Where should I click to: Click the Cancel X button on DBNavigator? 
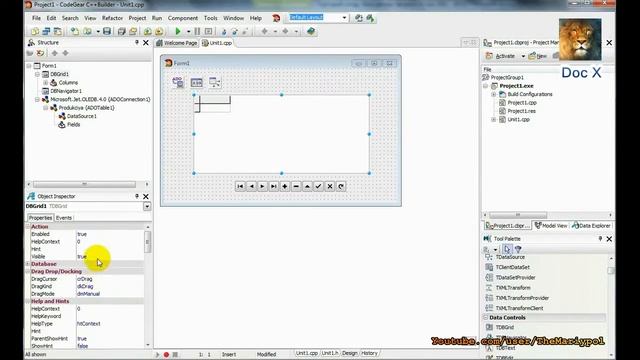click(x=330, y=186)
